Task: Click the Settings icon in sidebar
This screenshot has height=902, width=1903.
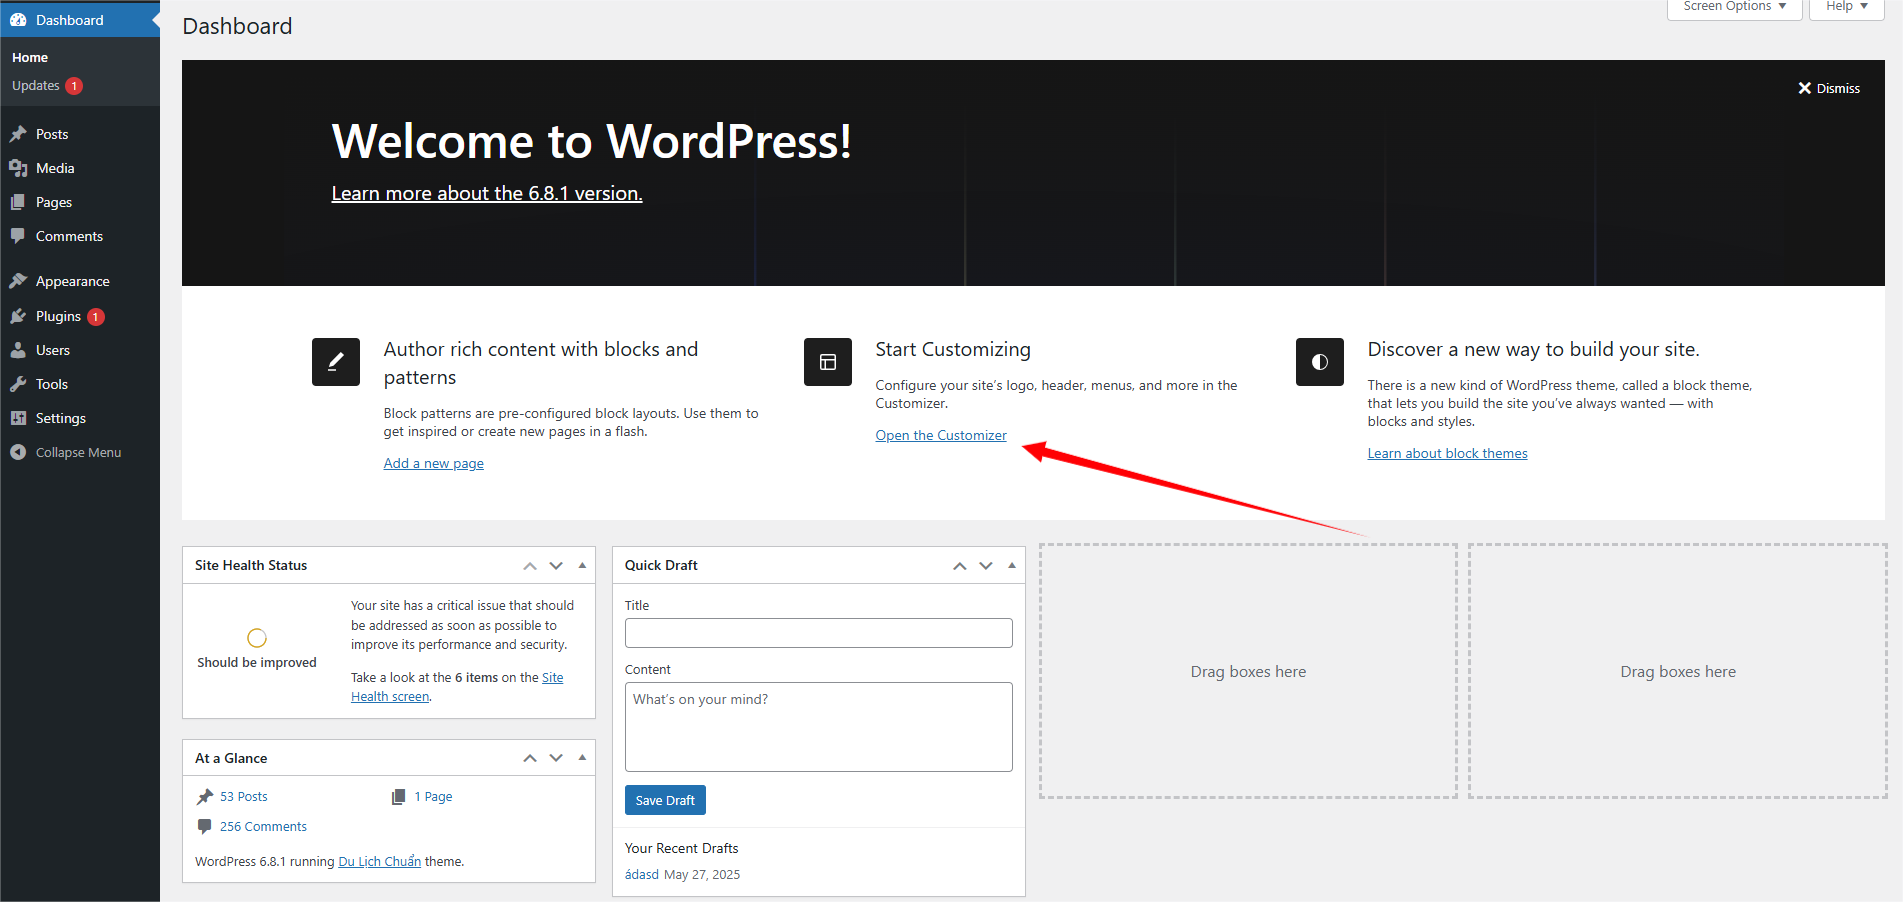Action: click(x=18, y=418)
